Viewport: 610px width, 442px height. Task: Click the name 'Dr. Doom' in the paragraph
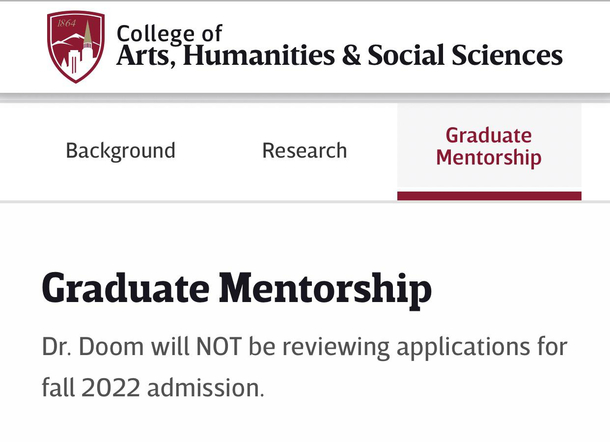[x=93, y=346]
